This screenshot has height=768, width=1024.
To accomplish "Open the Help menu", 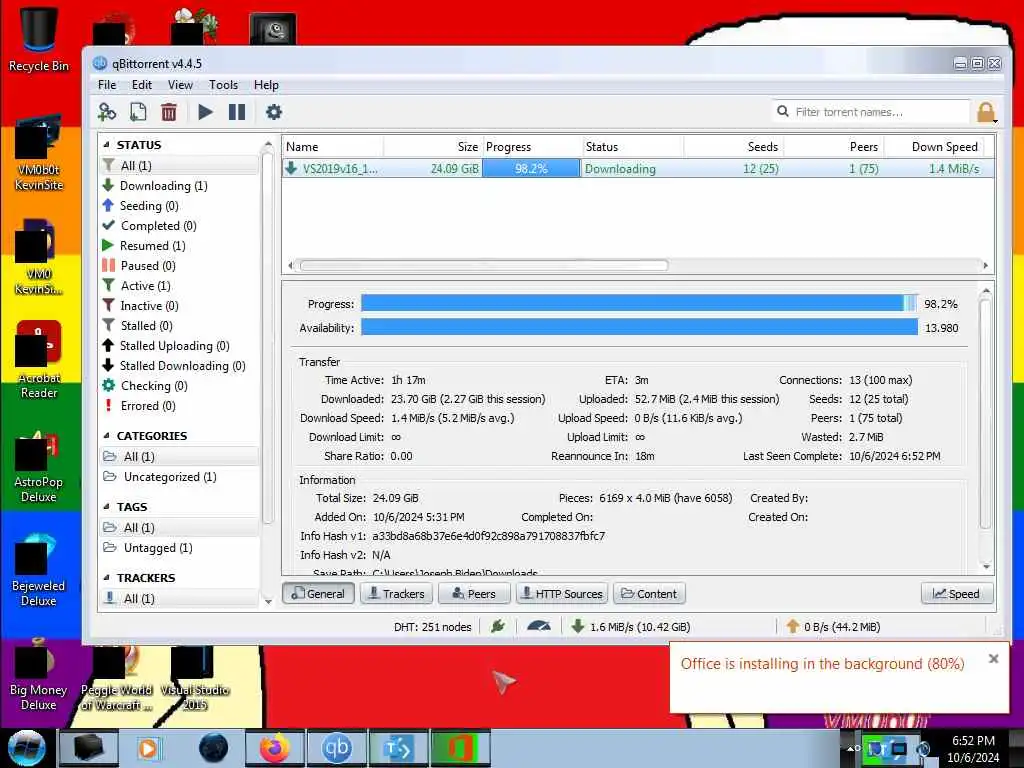I will (x=266, y=85).
